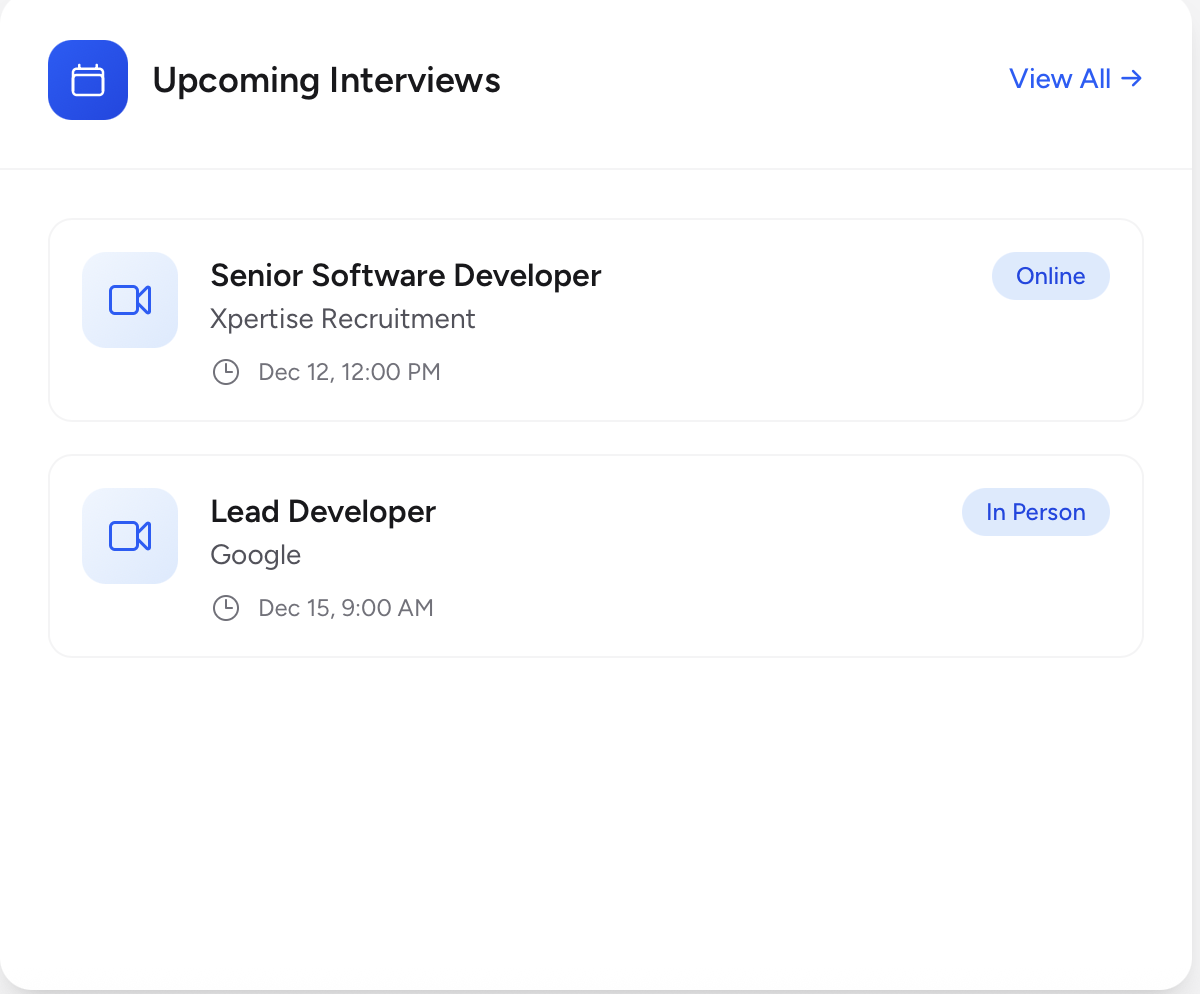
Task: Select the Dec 12, 12:00 PM timestamp
Action: [x=349, y=371]
